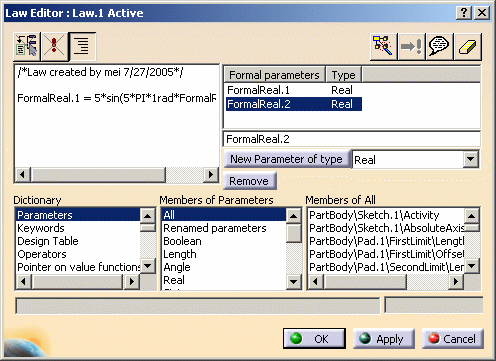This screenshot has height=361, width=496.
Task: Click OK to confirm the law
Action: tap(314, 339)
